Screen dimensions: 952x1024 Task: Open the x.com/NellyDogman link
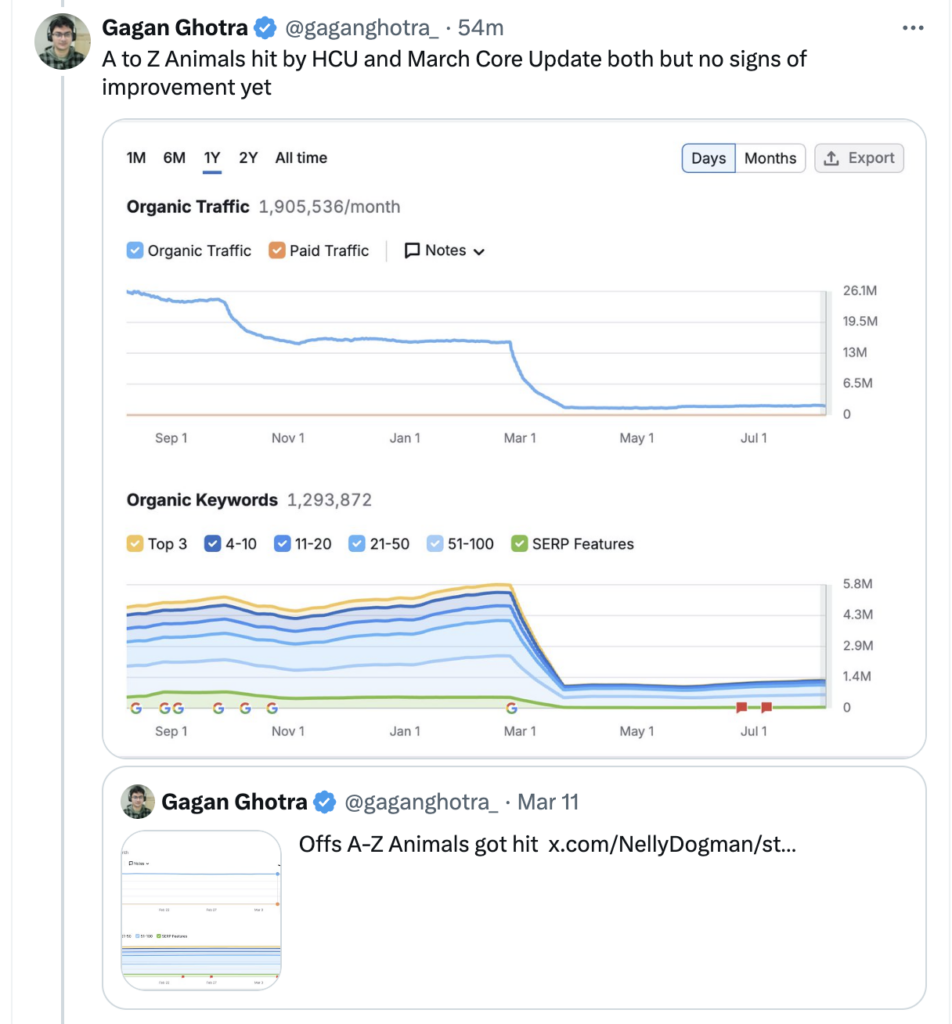coord(672,845)
